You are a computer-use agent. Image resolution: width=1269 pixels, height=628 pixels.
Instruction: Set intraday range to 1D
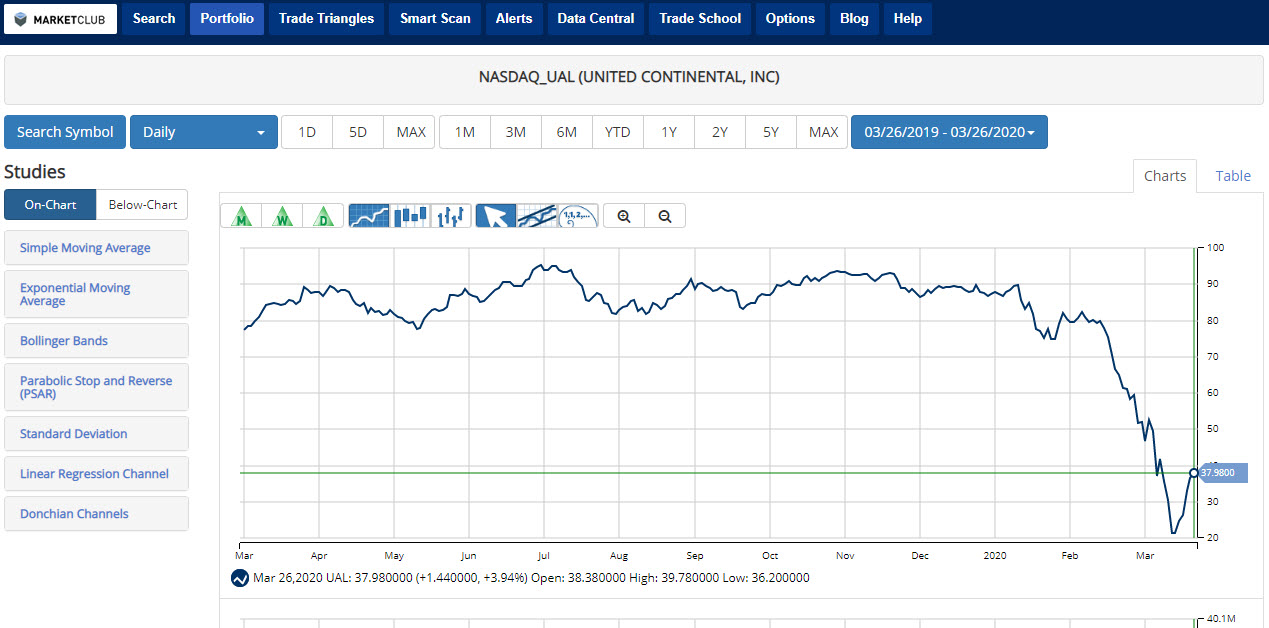tap(307, 132)
